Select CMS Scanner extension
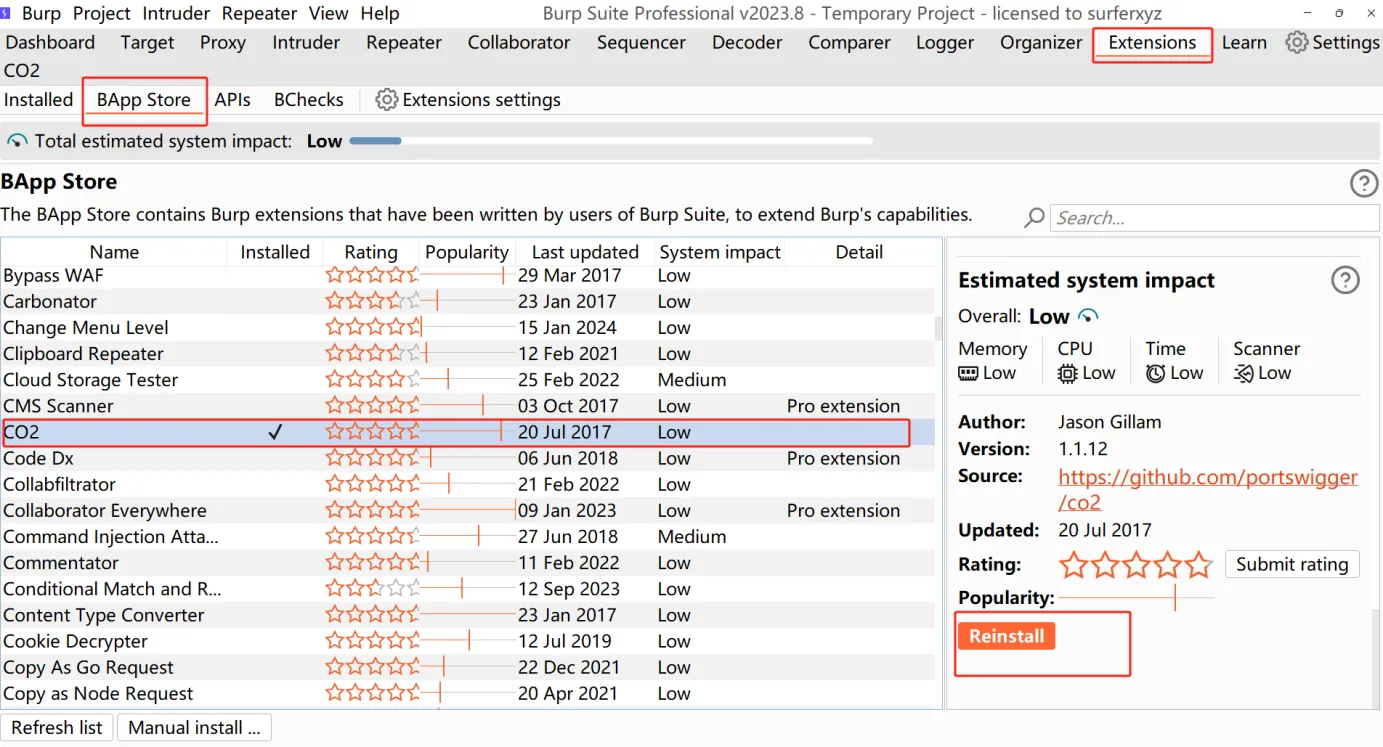Viewport: 1383px width, 747px height. 467,406
